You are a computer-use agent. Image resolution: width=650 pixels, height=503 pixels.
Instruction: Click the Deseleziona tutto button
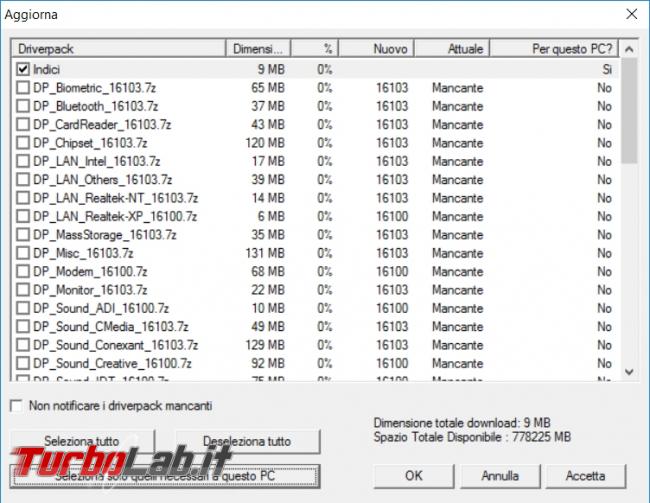point(247,441)
